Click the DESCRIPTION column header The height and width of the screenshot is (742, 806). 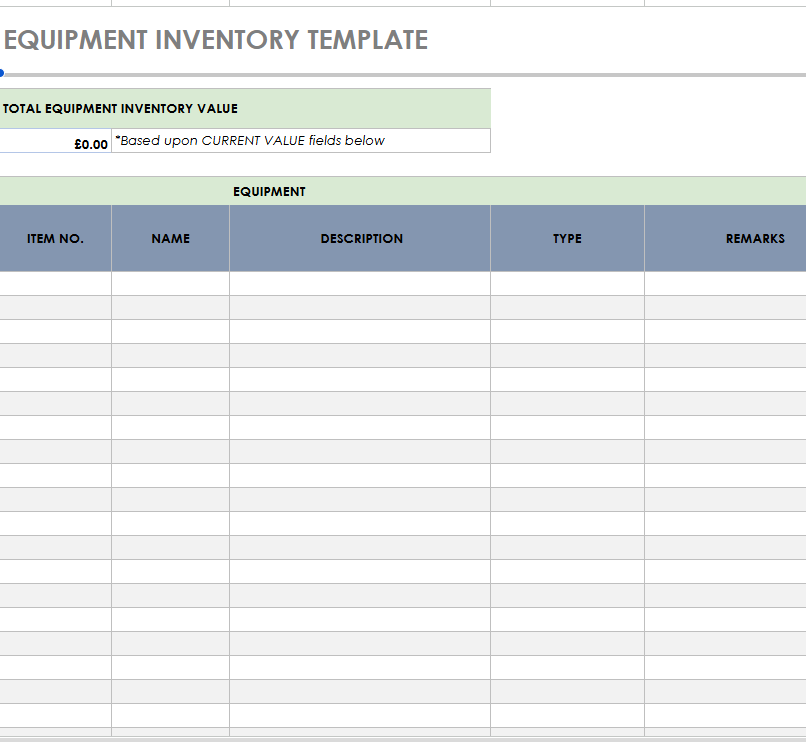360,238
